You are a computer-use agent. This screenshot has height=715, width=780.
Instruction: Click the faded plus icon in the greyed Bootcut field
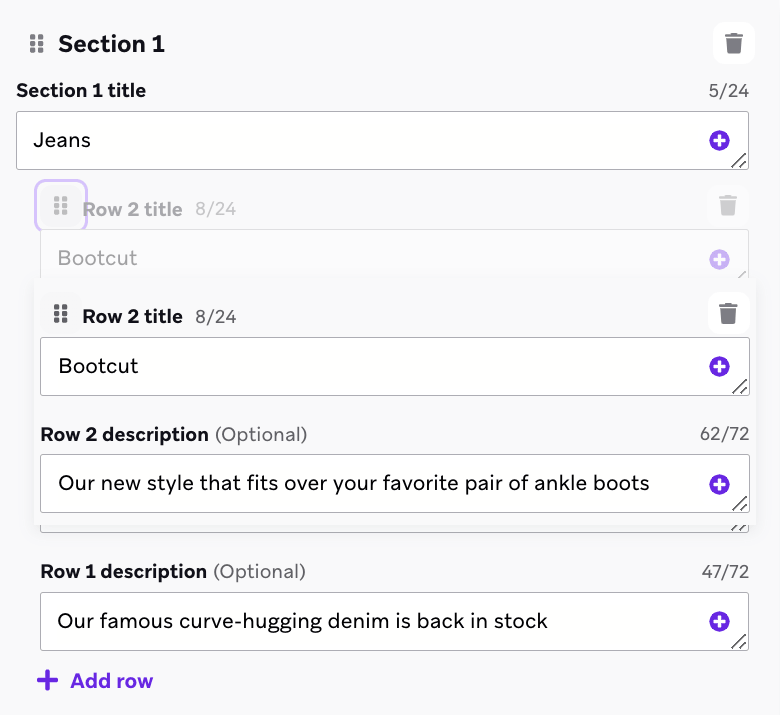pyautogui.click(x=719, y=260)
